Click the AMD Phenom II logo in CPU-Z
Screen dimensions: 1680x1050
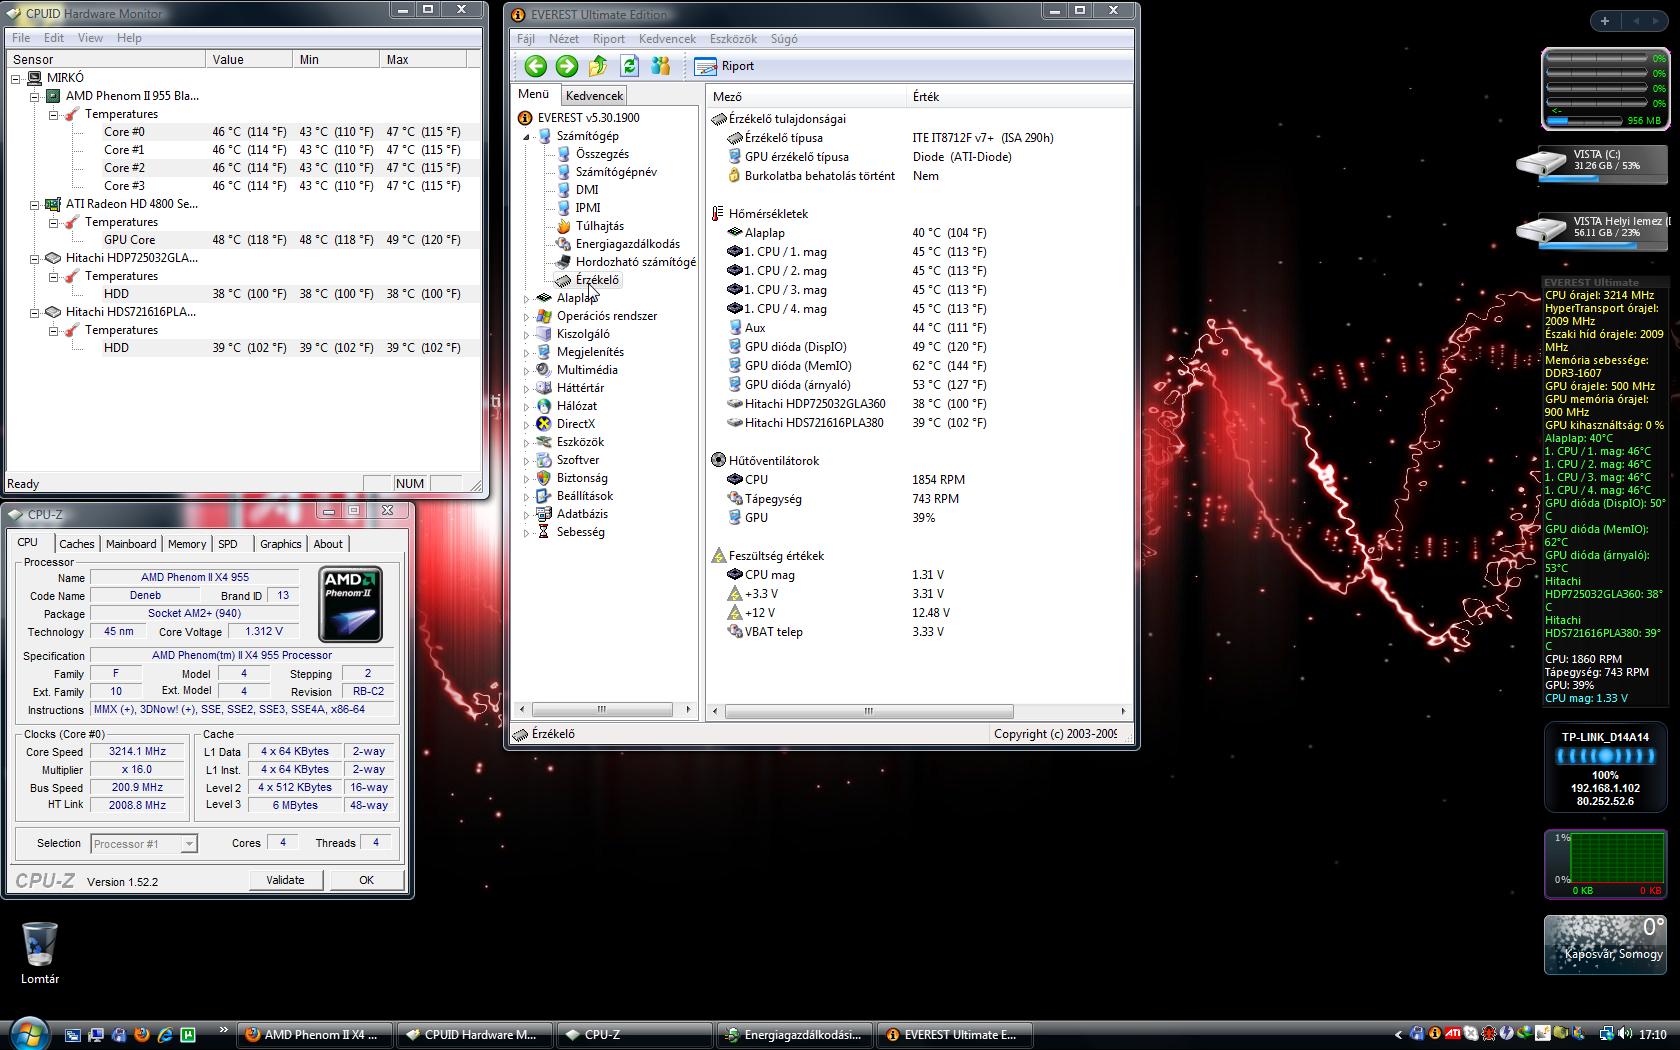[350, 604]
